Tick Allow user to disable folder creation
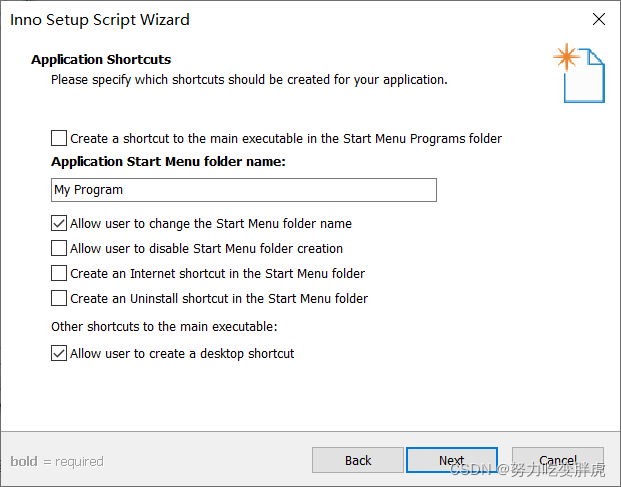This screenshot has width=621, height=487. click(x=59, y=248)
